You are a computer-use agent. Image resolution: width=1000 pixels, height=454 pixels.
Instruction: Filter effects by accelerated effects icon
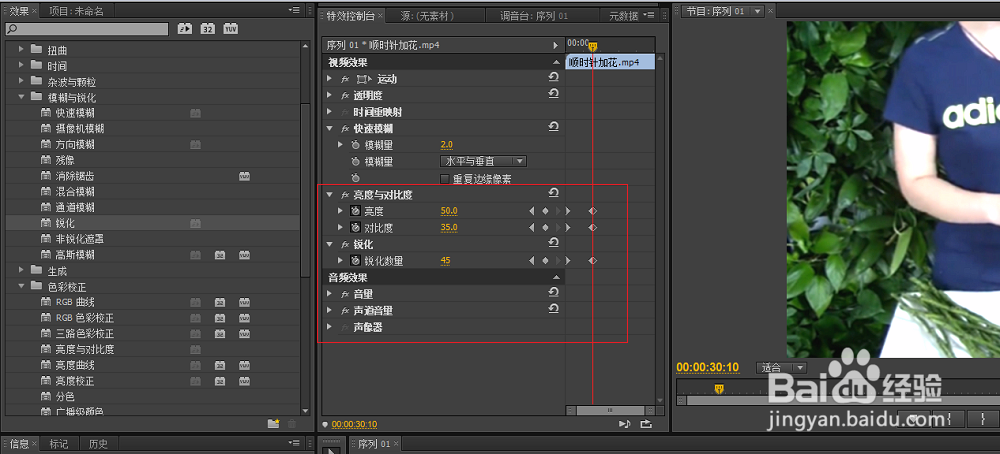[x=185, y=29]
